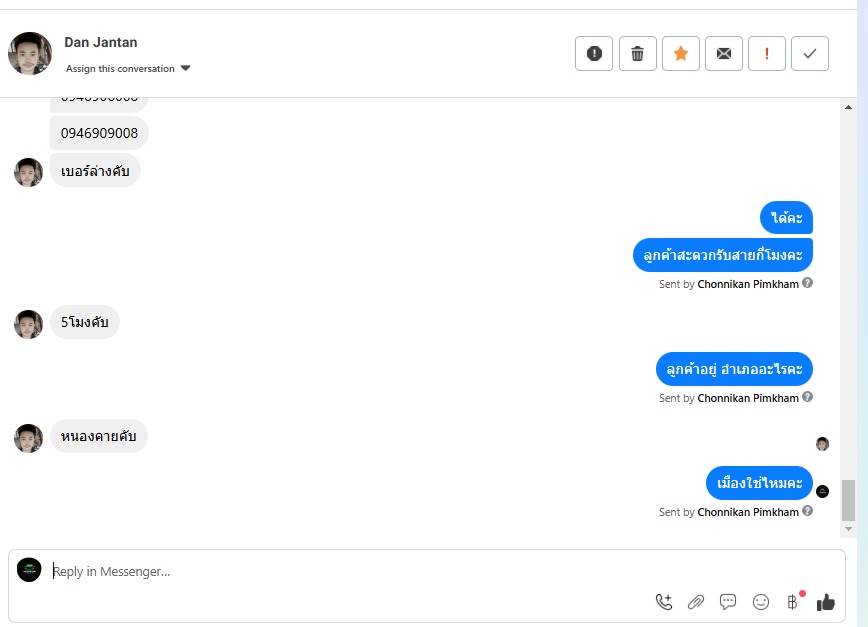Toggle the orange star on this conversation

(x=680, y=54)
